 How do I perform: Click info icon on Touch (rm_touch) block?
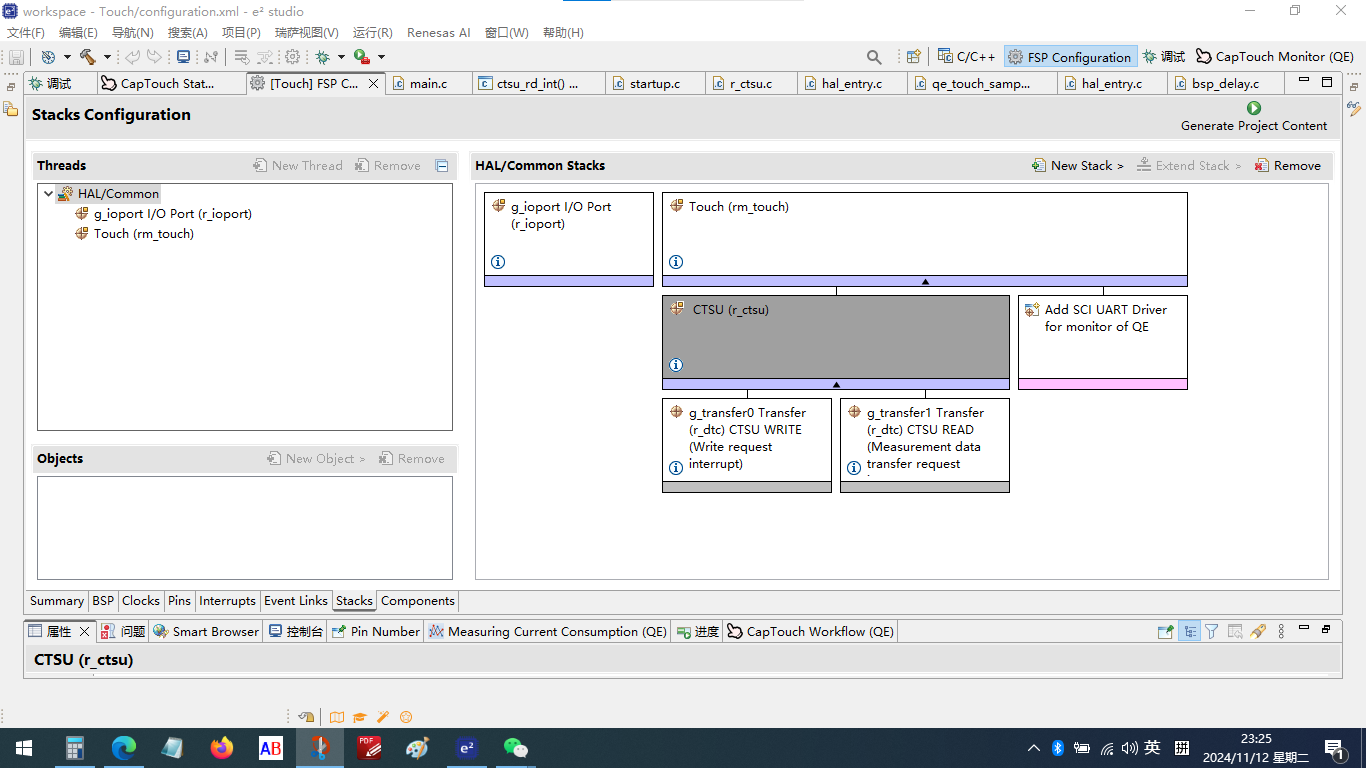(676, 262)
